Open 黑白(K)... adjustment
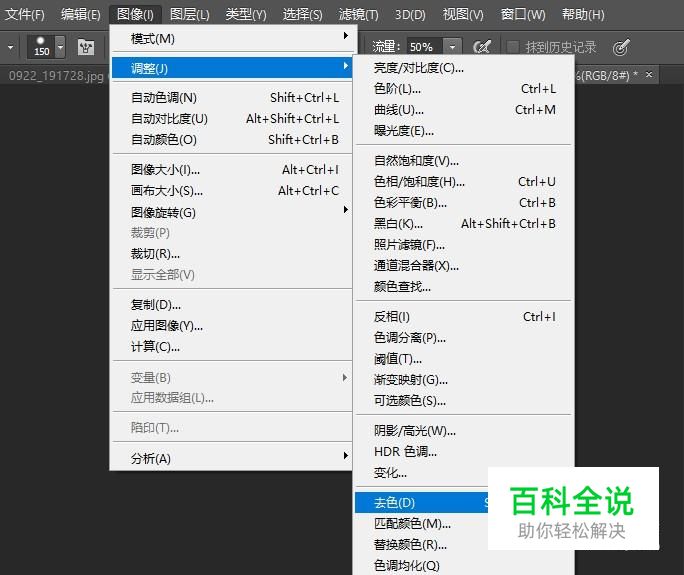 463,223
